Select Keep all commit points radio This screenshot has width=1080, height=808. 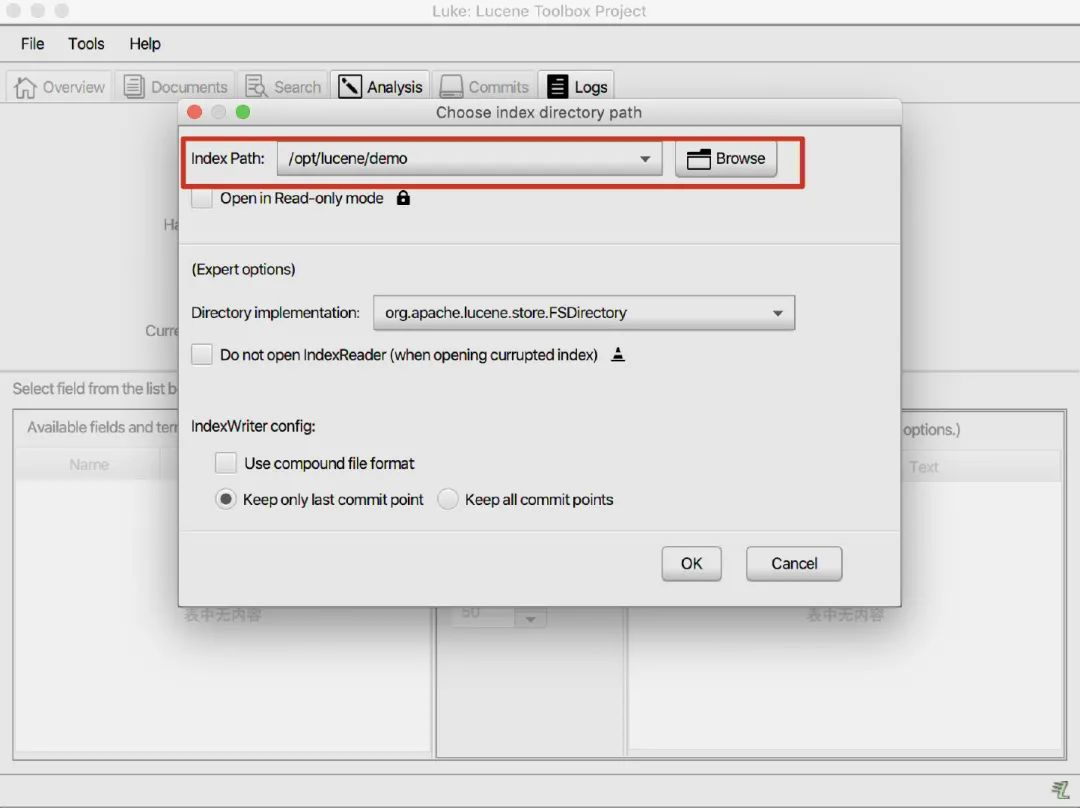448,499
